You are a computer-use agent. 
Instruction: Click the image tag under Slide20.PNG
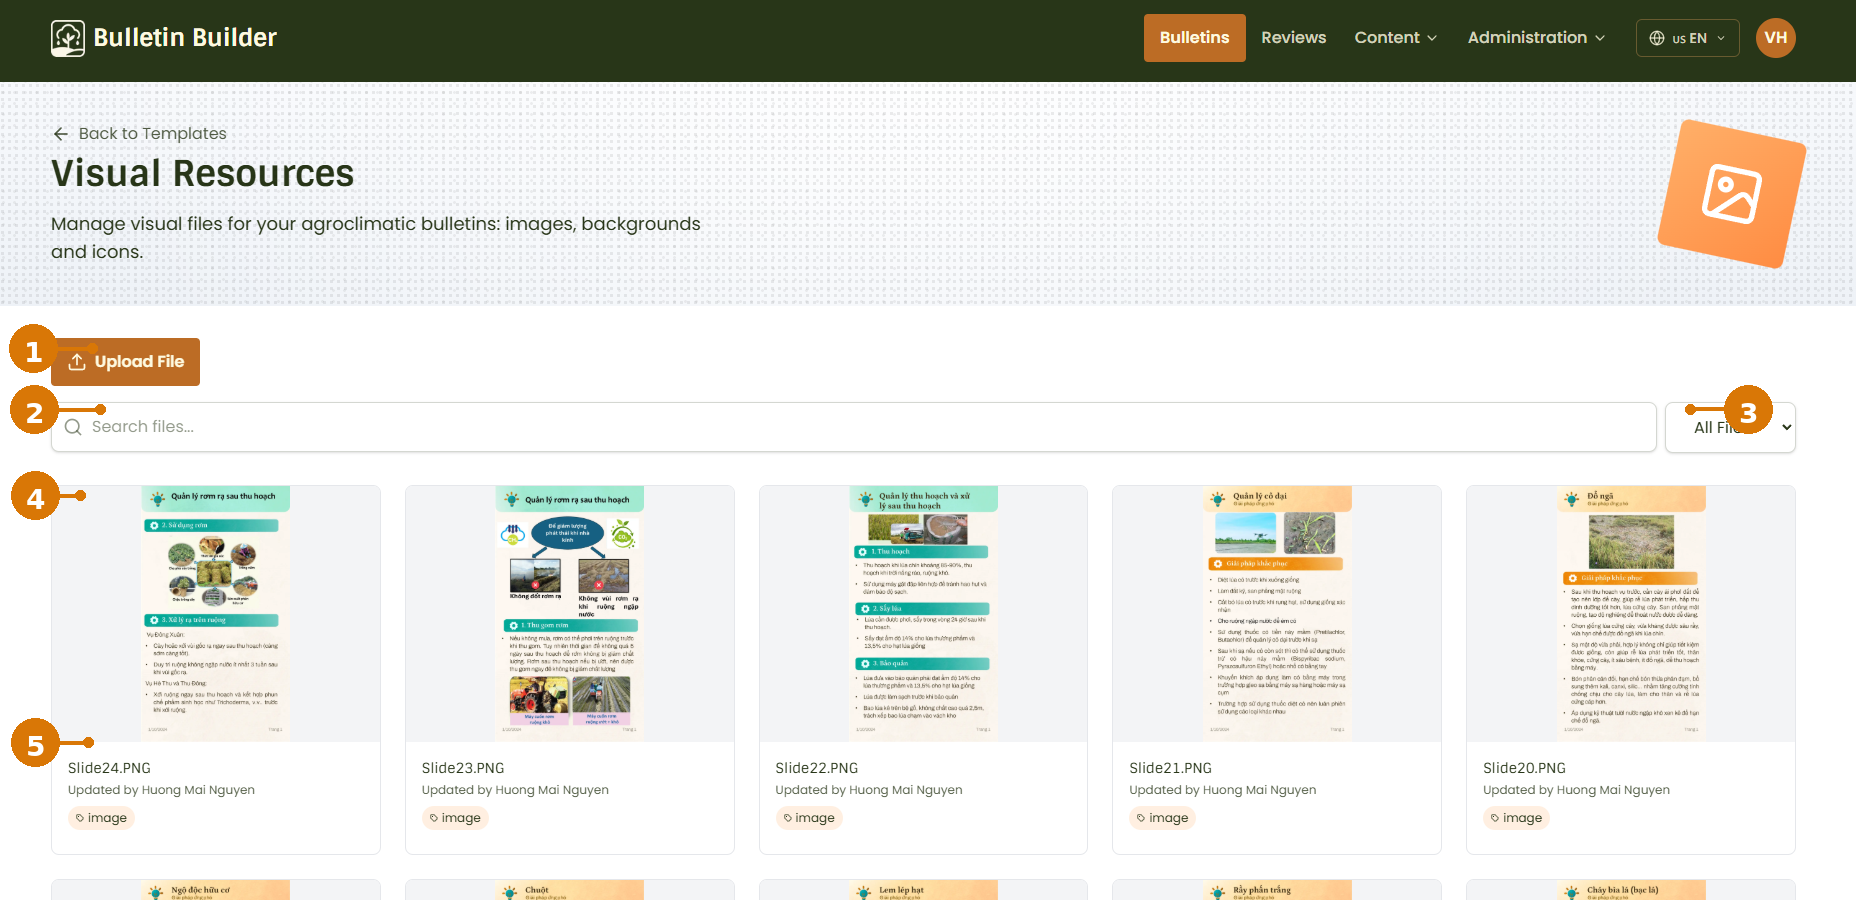(1516, 818)
